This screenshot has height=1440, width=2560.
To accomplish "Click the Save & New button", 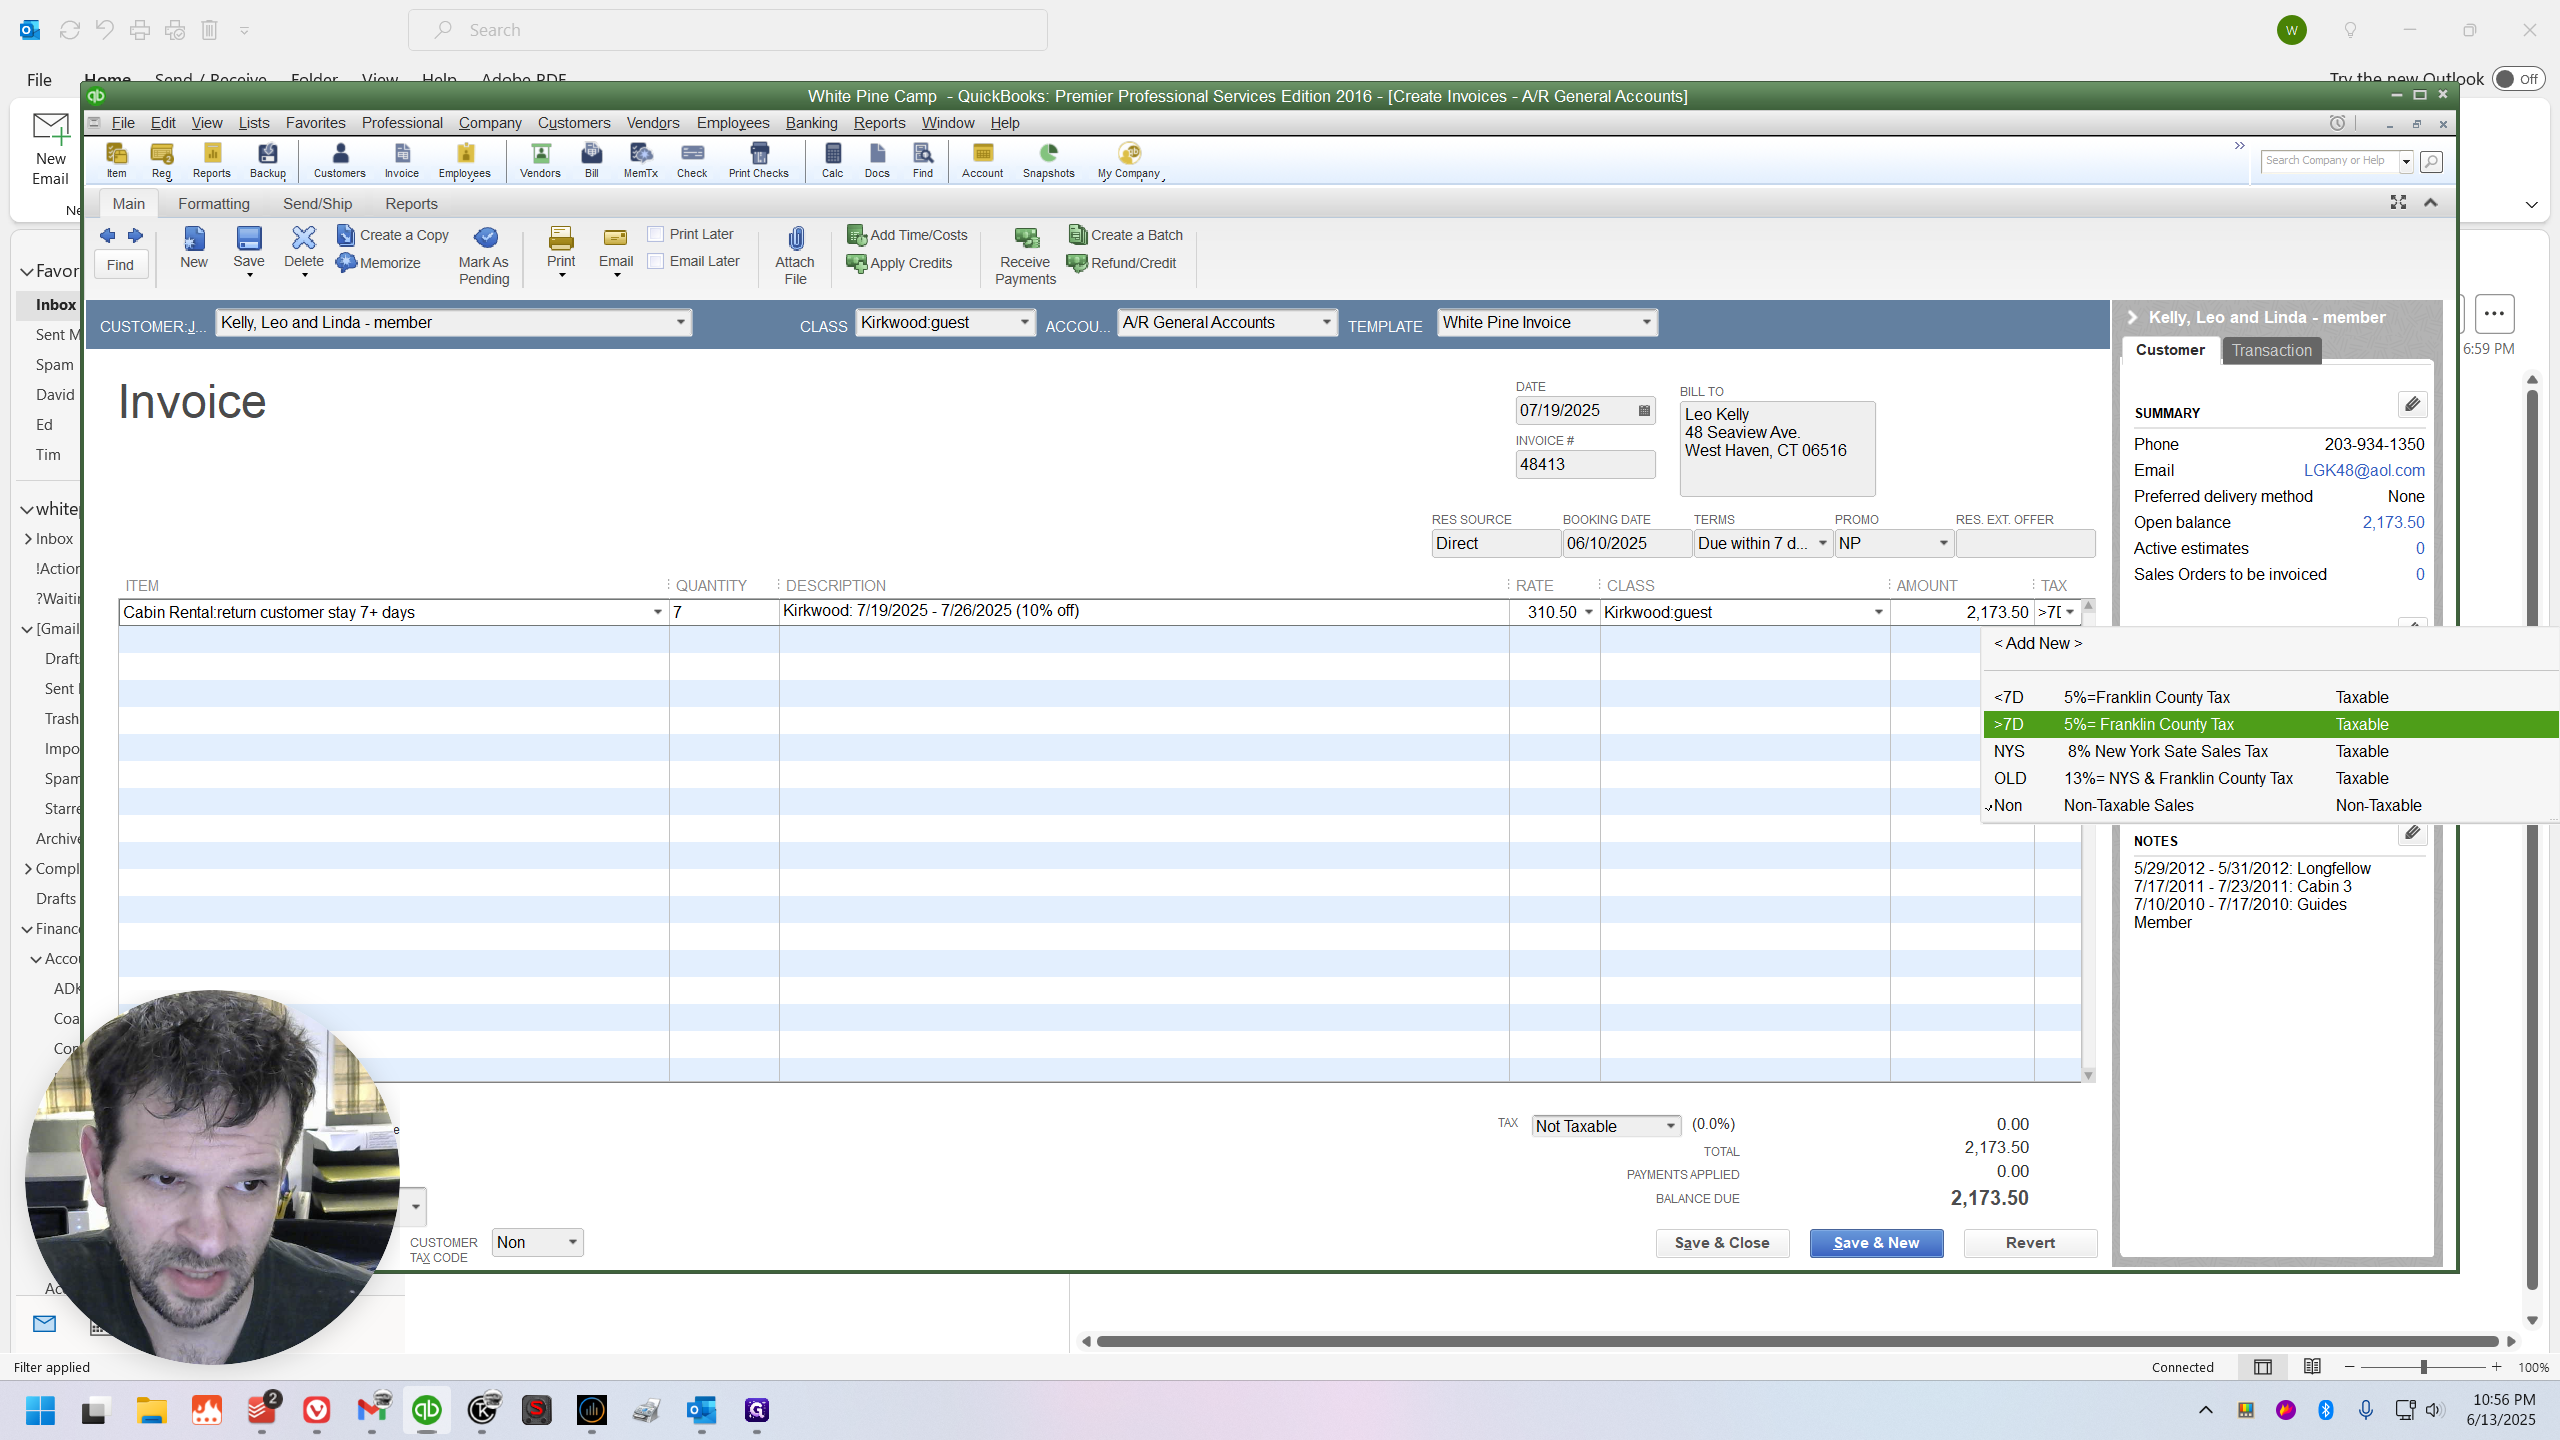I will (1876, 1243).
